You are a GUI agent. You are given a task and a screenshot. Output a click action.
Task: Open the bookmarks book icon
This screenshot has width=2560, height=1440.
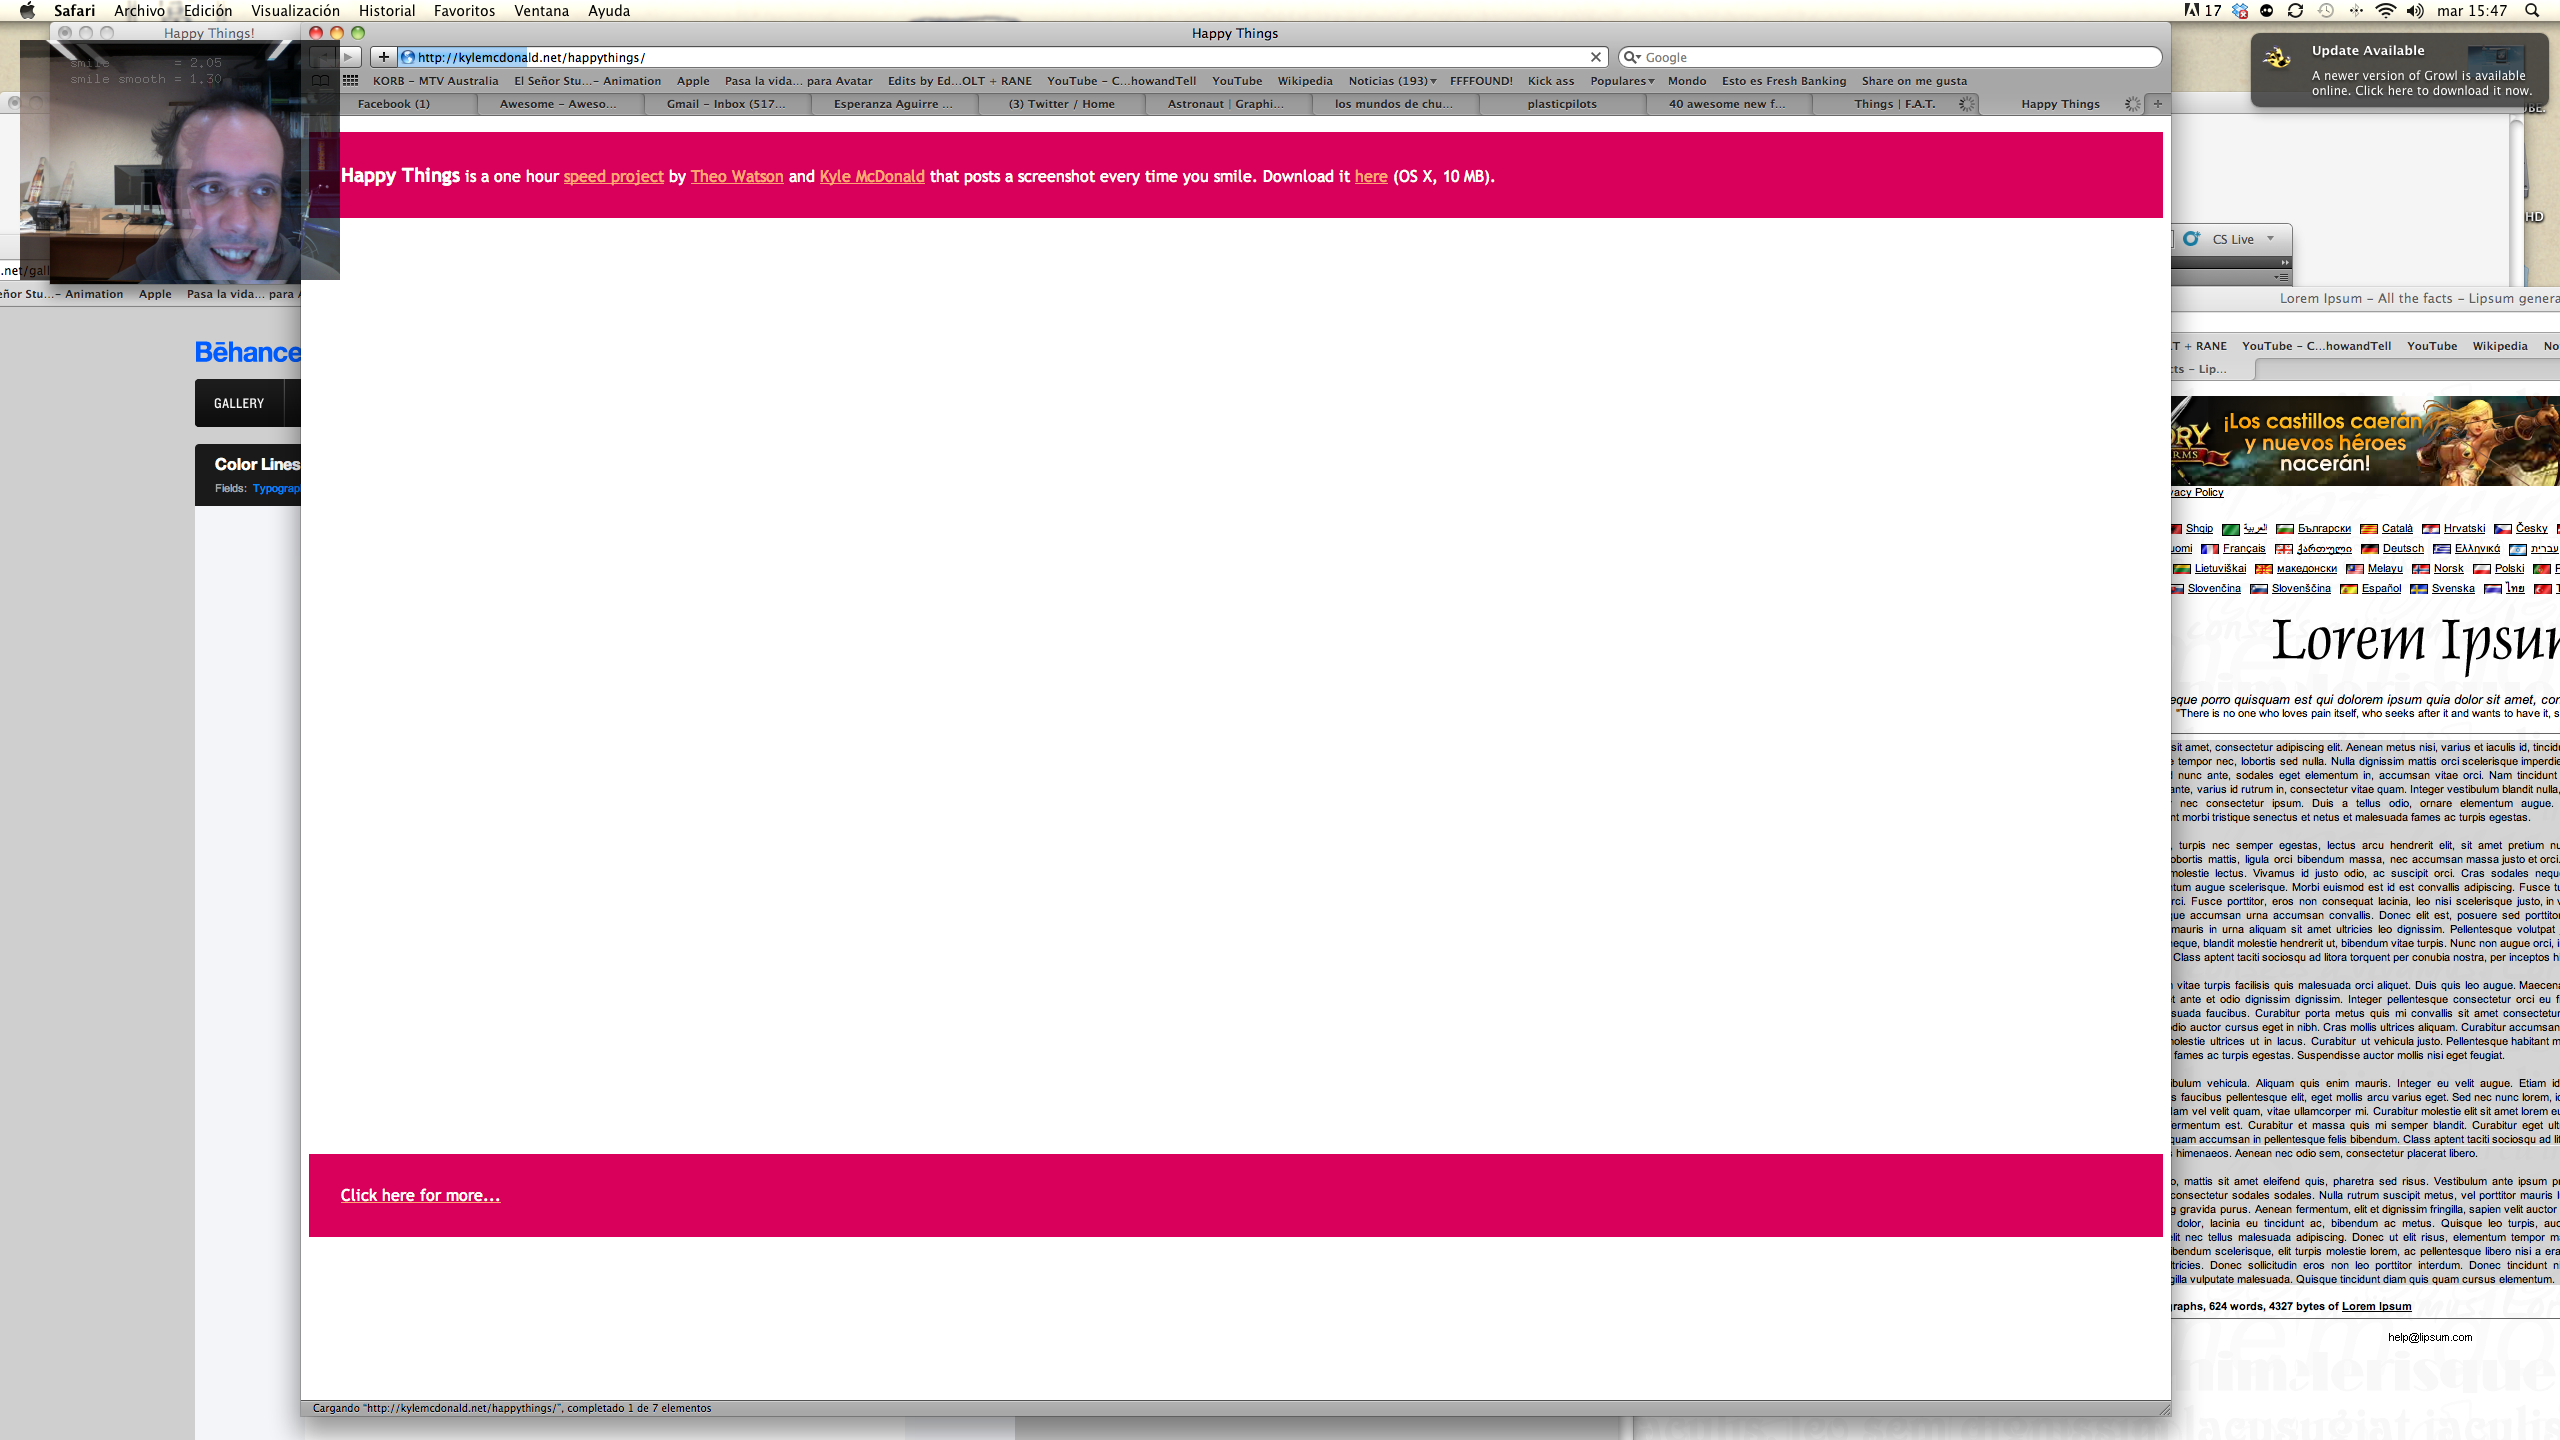tap(321, 81)
